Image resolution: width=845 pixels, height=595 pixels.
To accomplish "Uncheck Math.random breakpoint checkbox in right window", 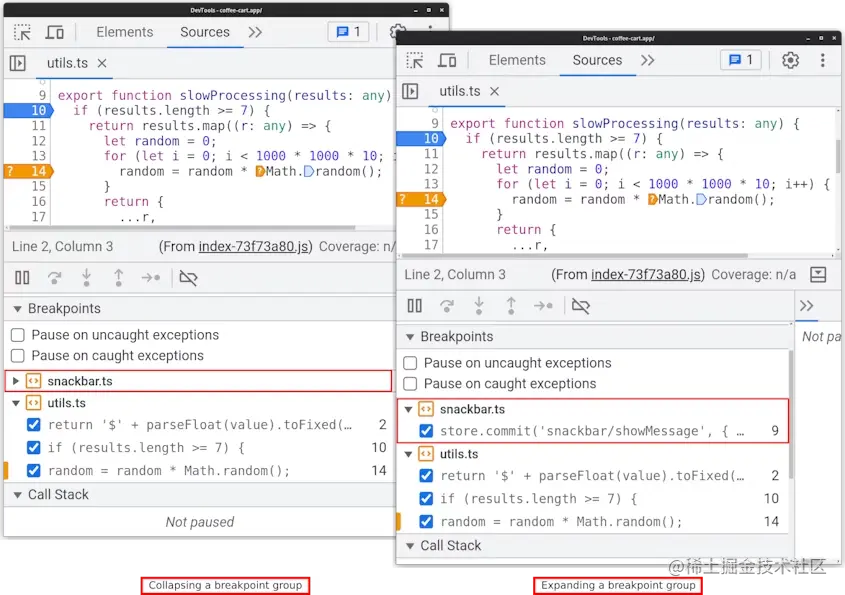I will point(426,522).
